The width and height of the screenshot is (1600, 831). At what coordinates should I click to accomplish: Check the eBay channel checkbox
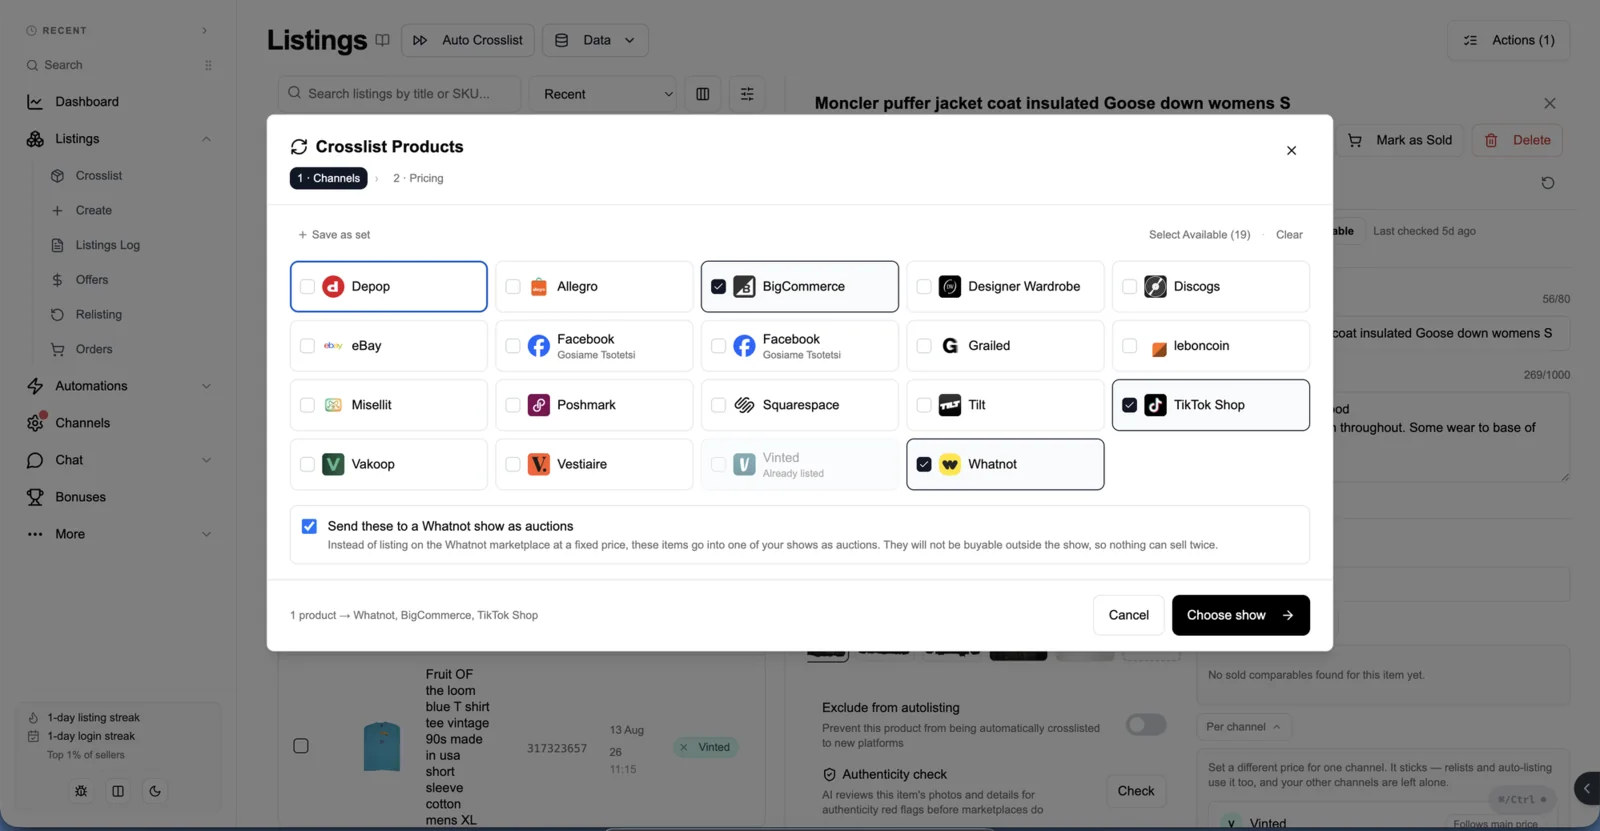(307, 346)
